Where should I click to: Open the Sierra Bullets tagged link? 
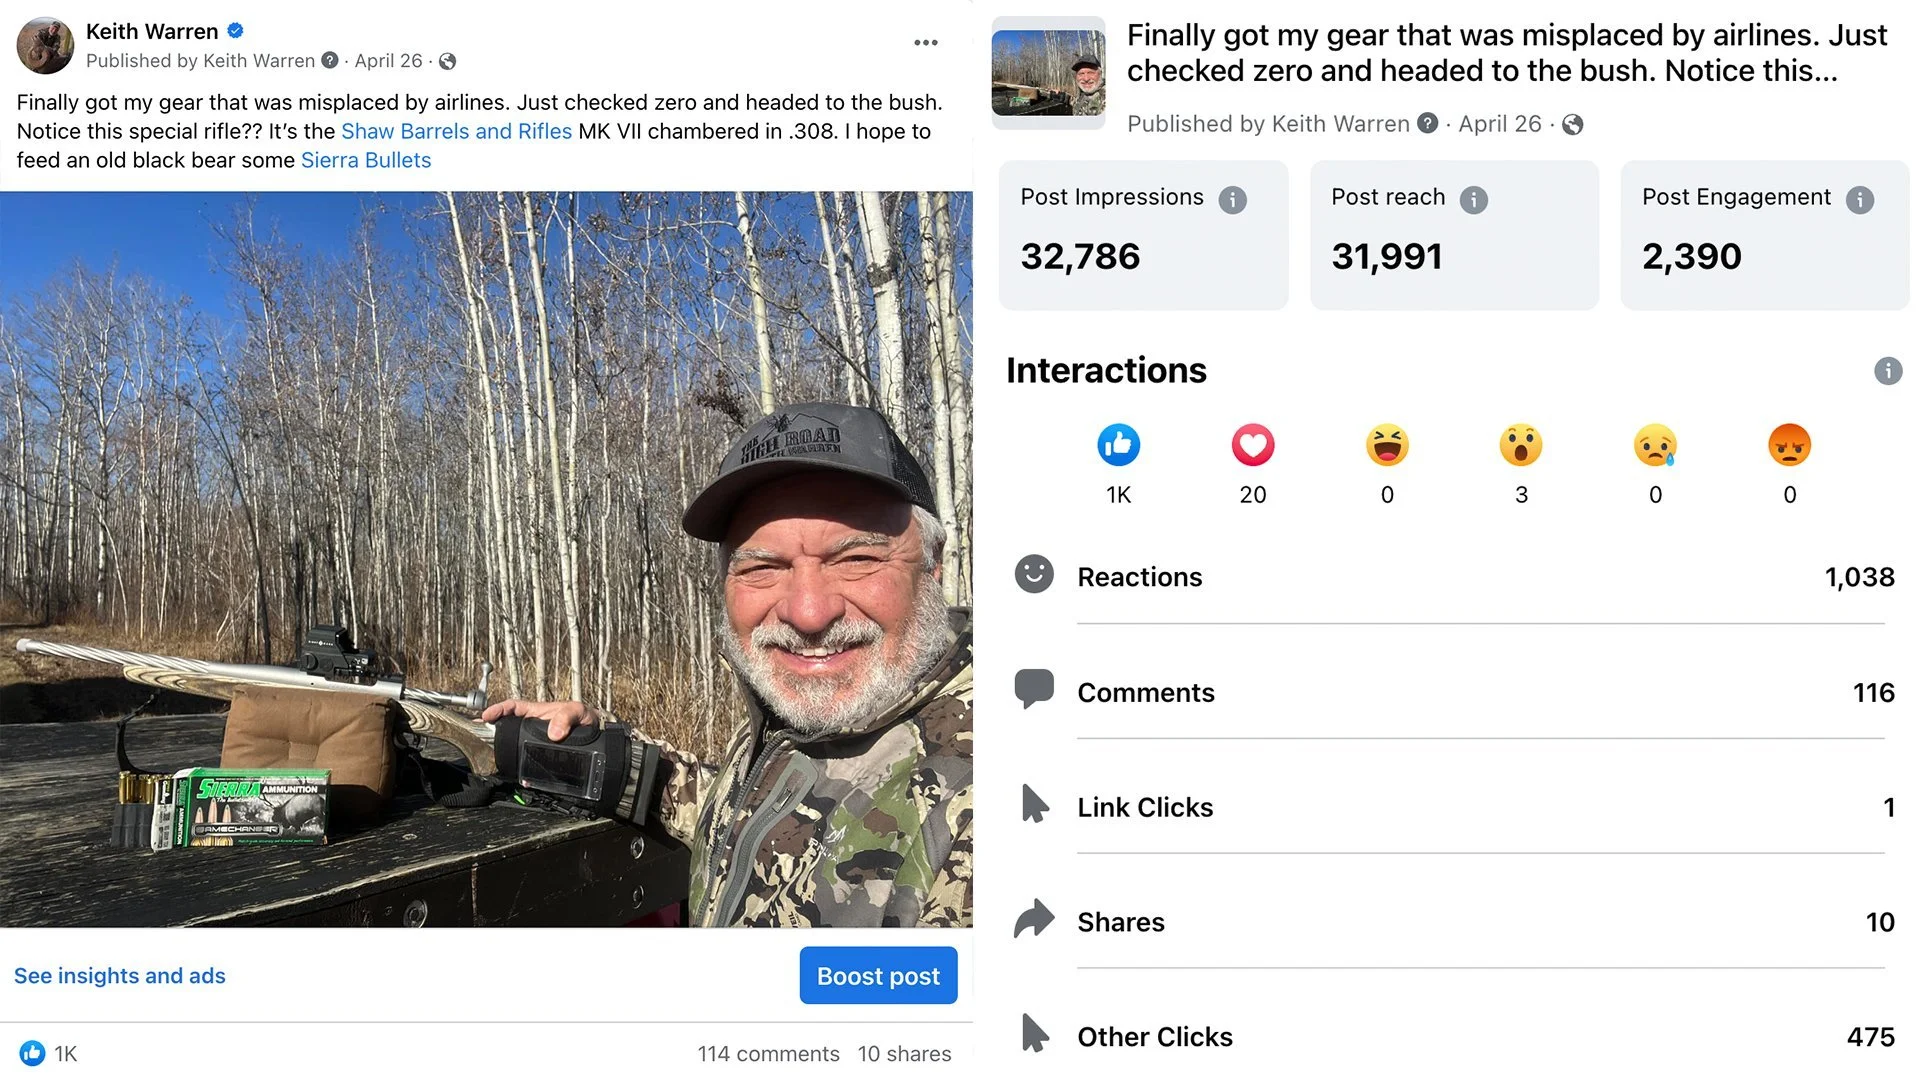click(x=366, y=160)
